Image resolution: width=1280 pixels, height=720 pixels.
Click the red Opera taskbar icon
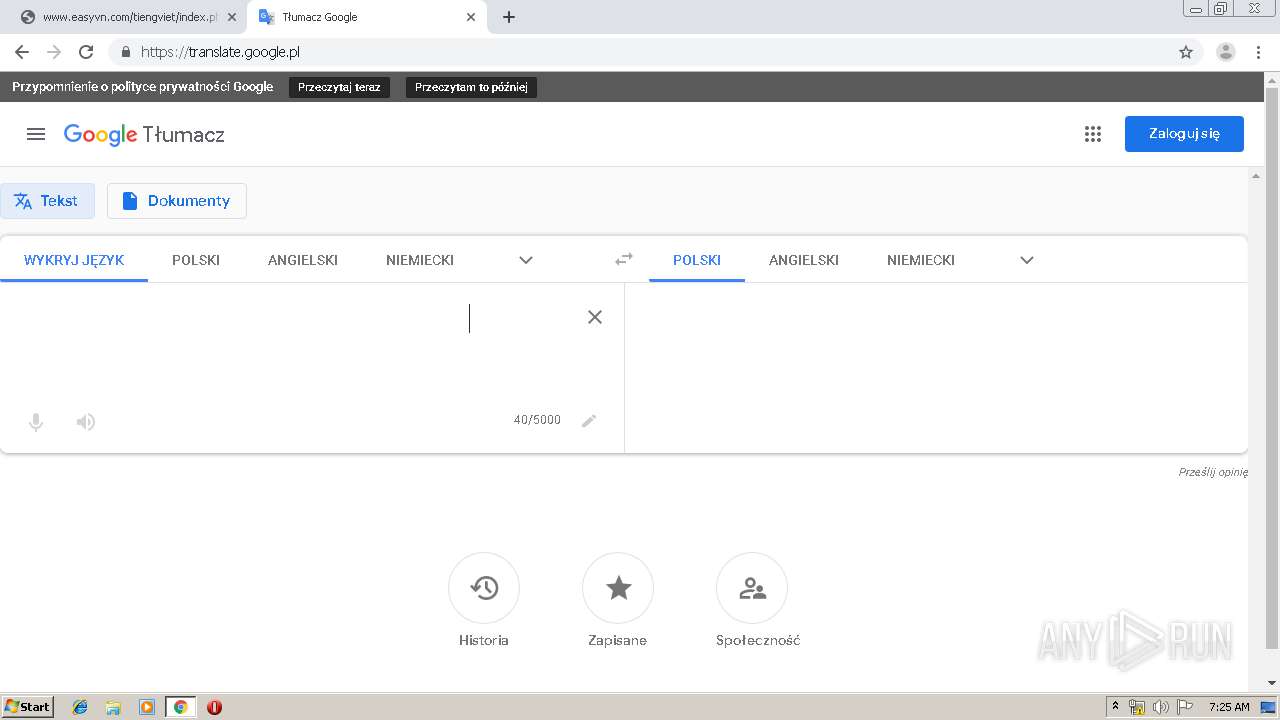click(214, 707)
